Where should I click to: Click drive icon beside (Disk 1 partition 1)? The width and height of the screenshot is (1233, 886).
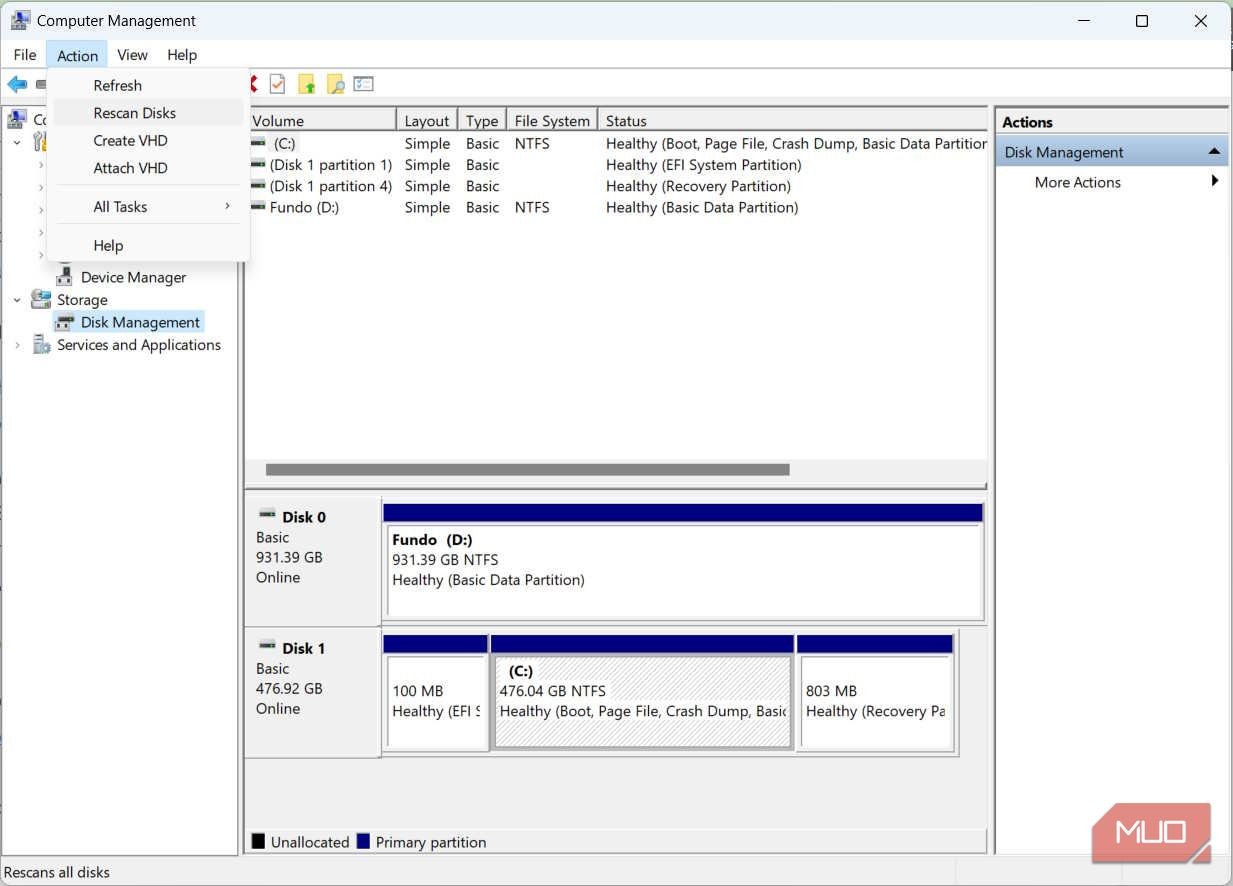pos(258,164)
